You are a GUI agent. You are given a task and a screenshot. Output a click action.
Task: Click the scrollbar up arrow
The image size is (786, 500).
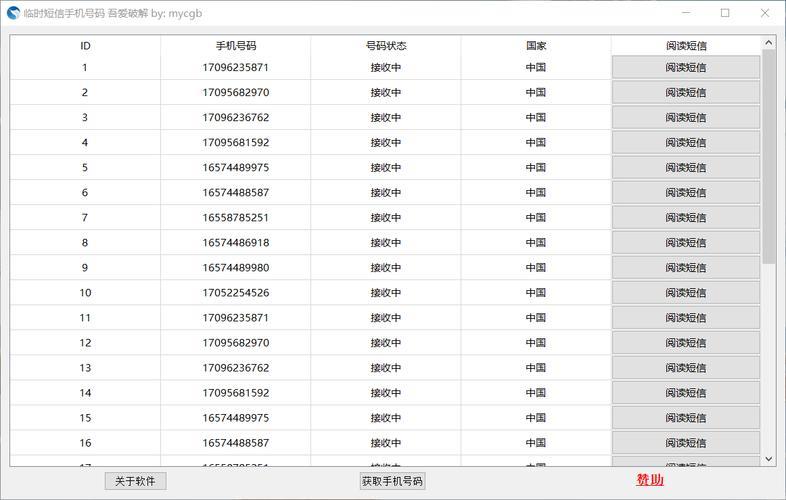coord(768,43)
